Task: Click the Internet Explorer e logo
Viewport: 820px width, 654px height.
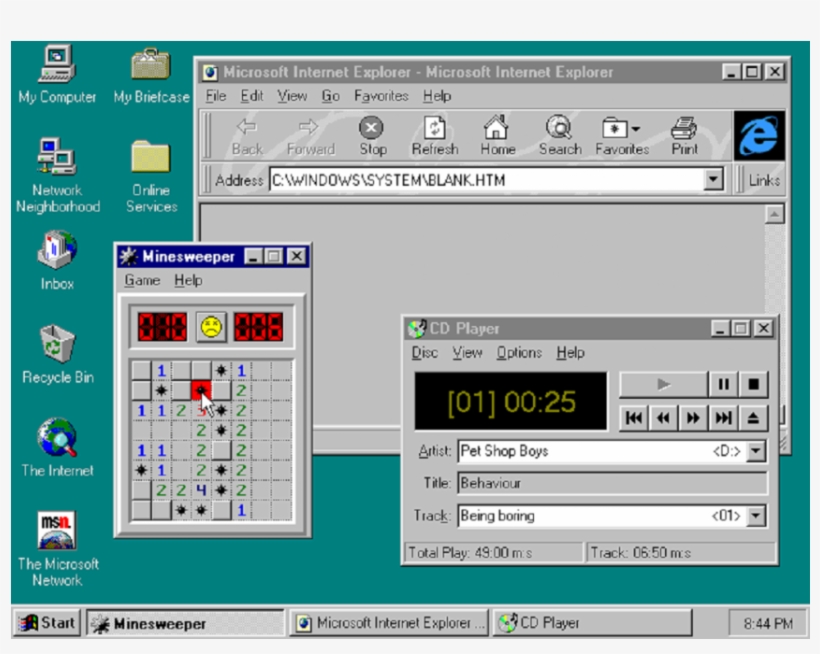Action: point(759,135)
